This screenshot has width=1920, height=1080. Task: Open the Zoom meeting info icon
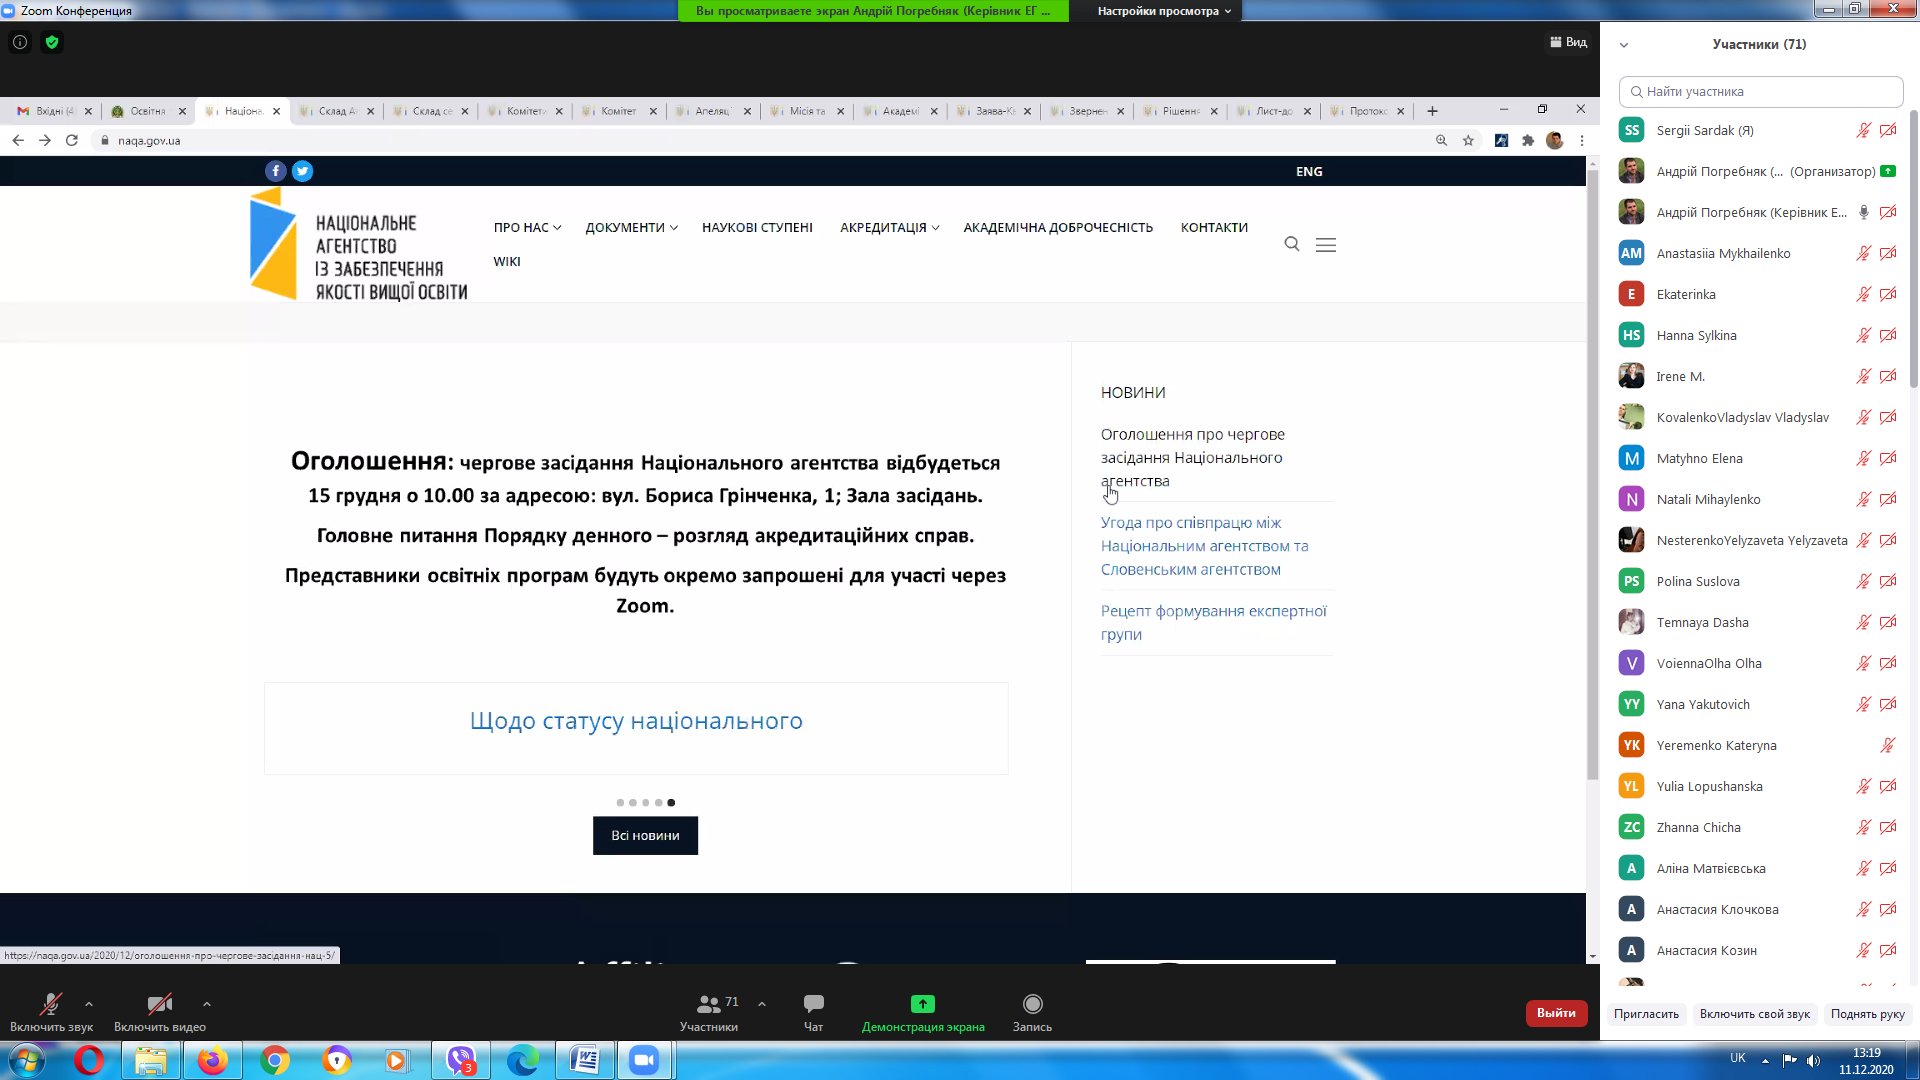(19, 42)
